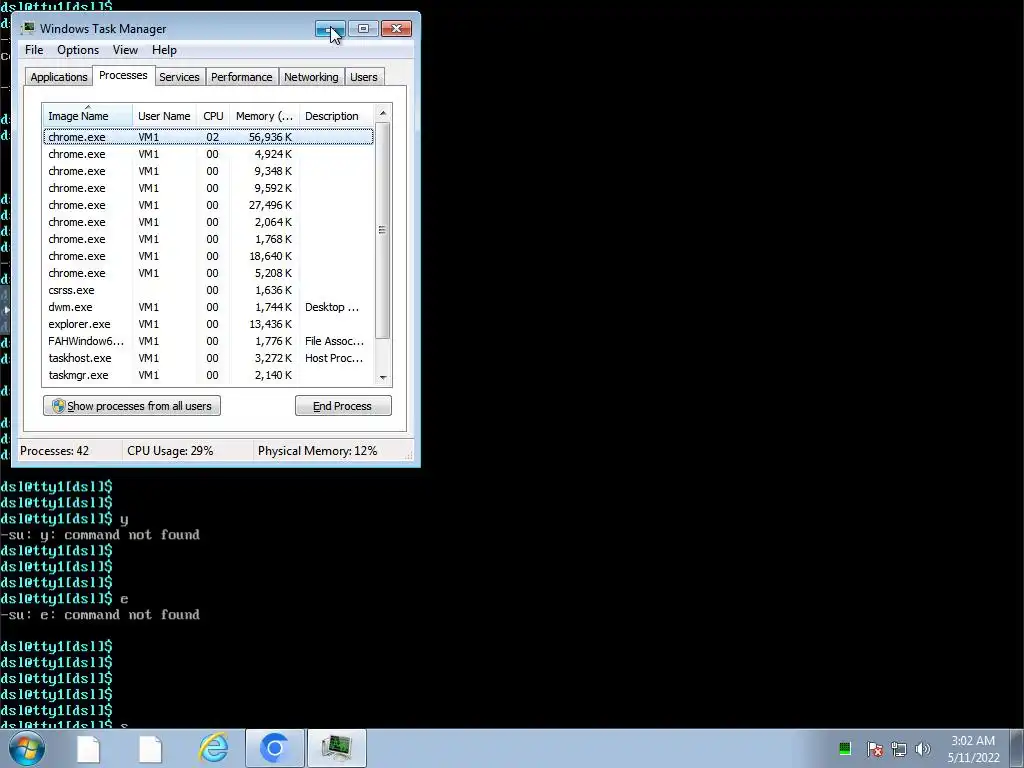Select the chrome.exe row using 1,768 K

pos(208,239)
